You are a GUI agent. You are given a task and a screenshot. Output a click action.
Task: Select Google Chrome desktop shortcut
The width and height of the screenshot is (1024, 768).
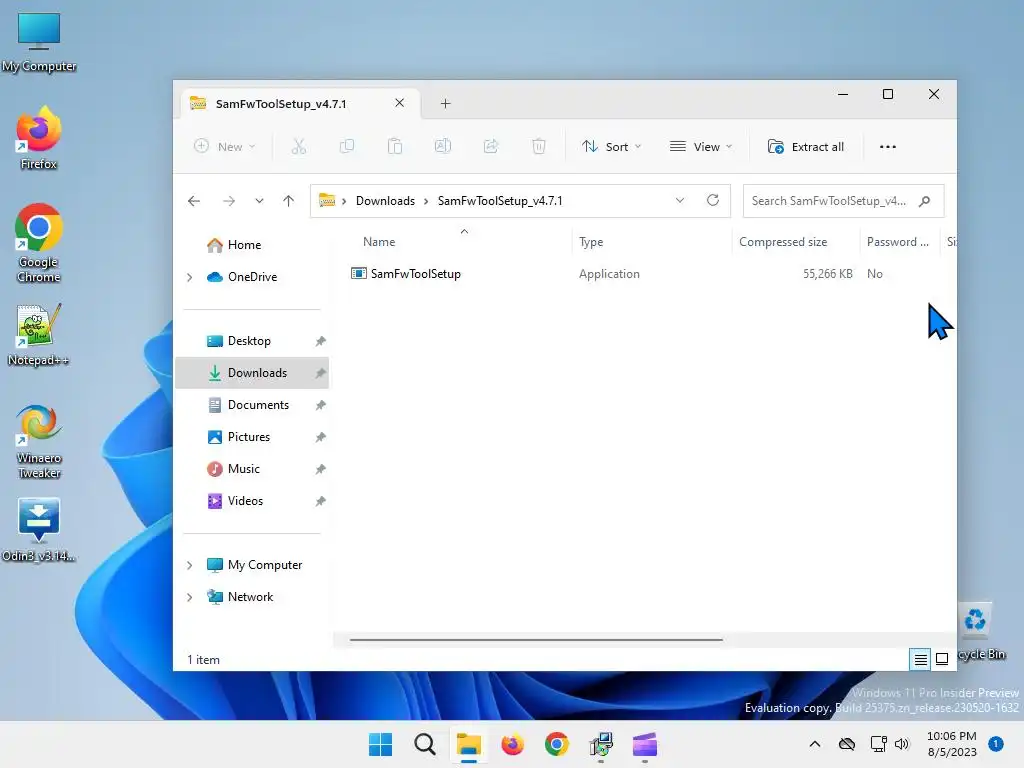tap(39, 243)
